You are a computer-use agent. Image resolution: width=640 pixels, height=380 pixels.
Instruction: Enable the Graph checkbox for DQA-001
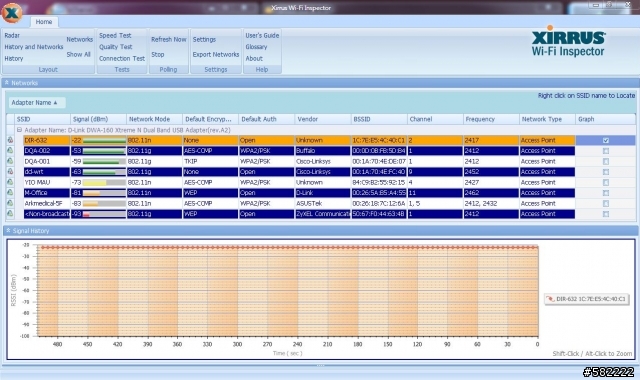click(606, 162)
